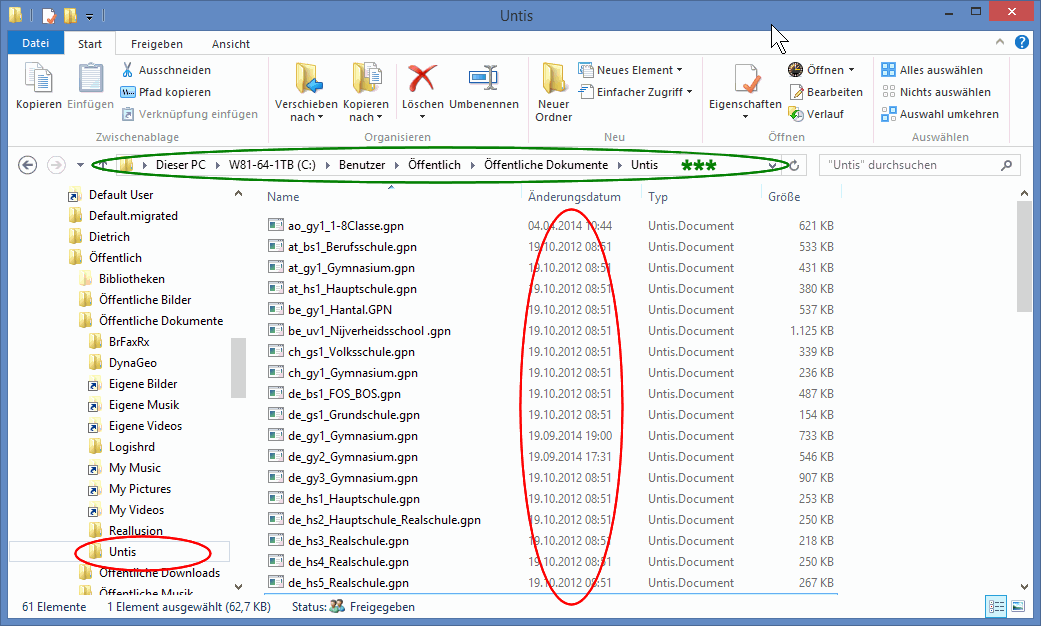Open the Datei menu tab
Image resolution: width=1041 pixels, height=626 pixels.
[35, 44]
